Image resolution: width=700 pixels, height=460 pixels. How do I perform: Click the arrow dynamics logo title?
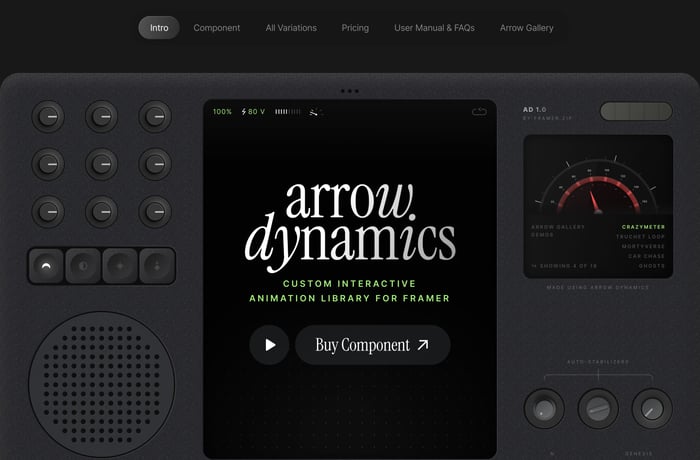click(350, 226)
